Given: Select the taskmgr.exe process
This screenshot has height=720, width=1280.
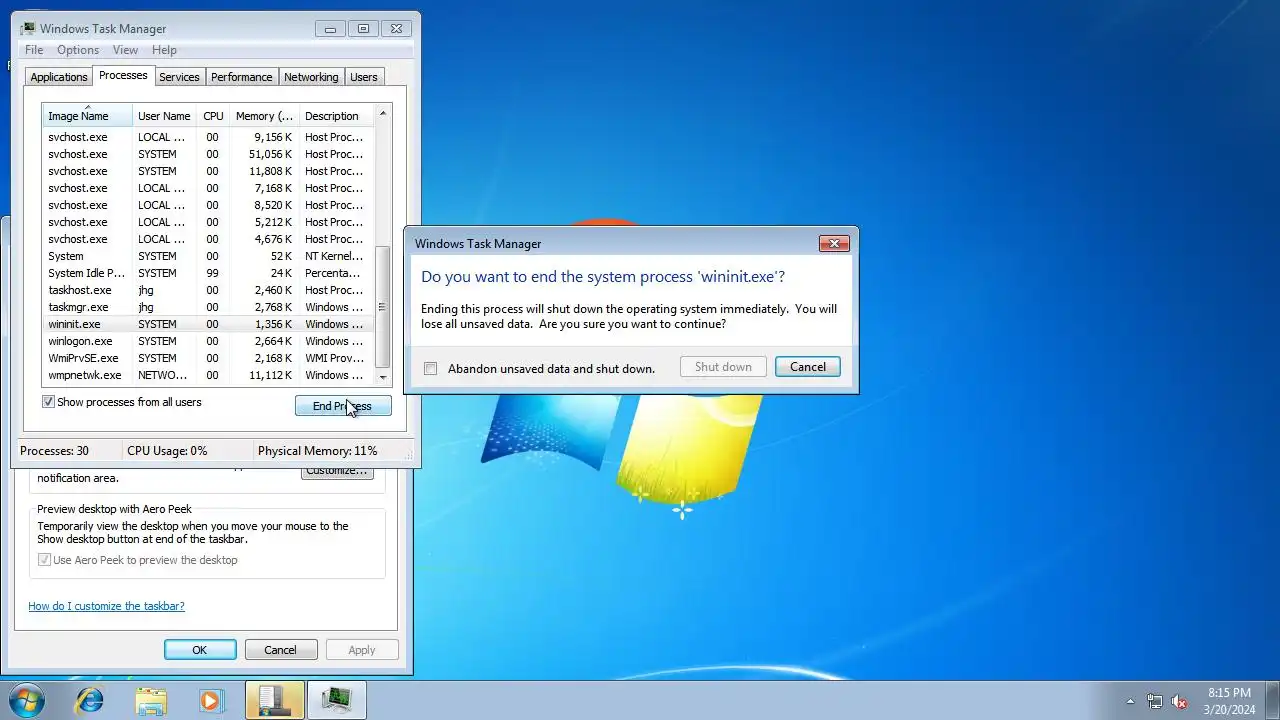Looking at the screenshot, I should tap(208, 307).
